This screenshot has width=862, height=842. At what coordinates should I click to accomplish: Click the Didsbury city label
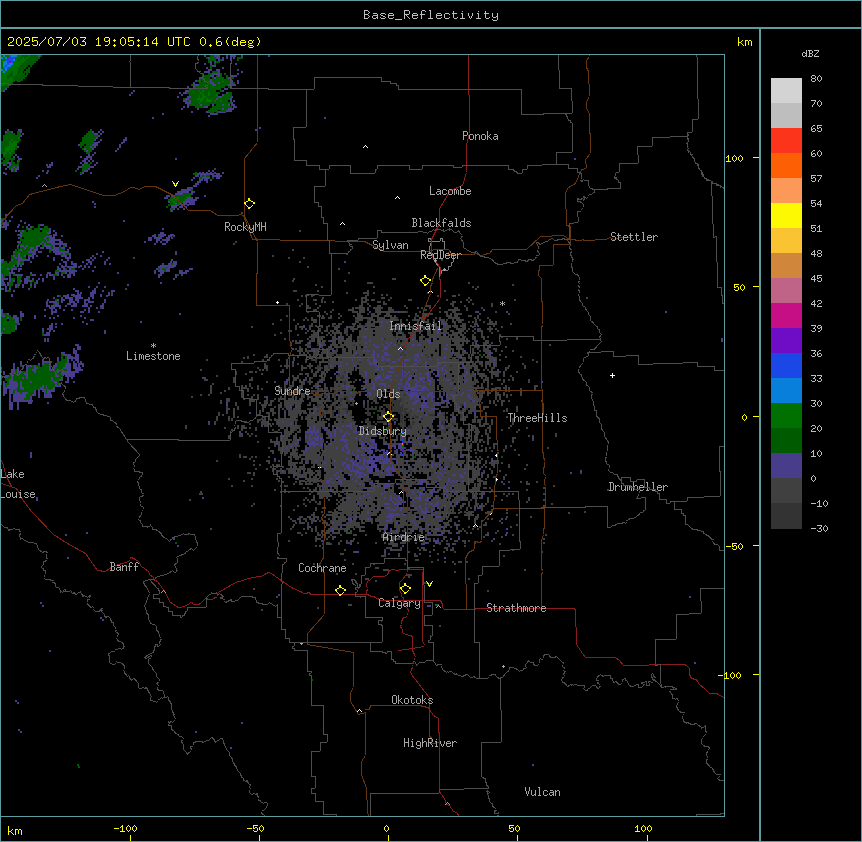pyautogui.click(x=383, y=431)
